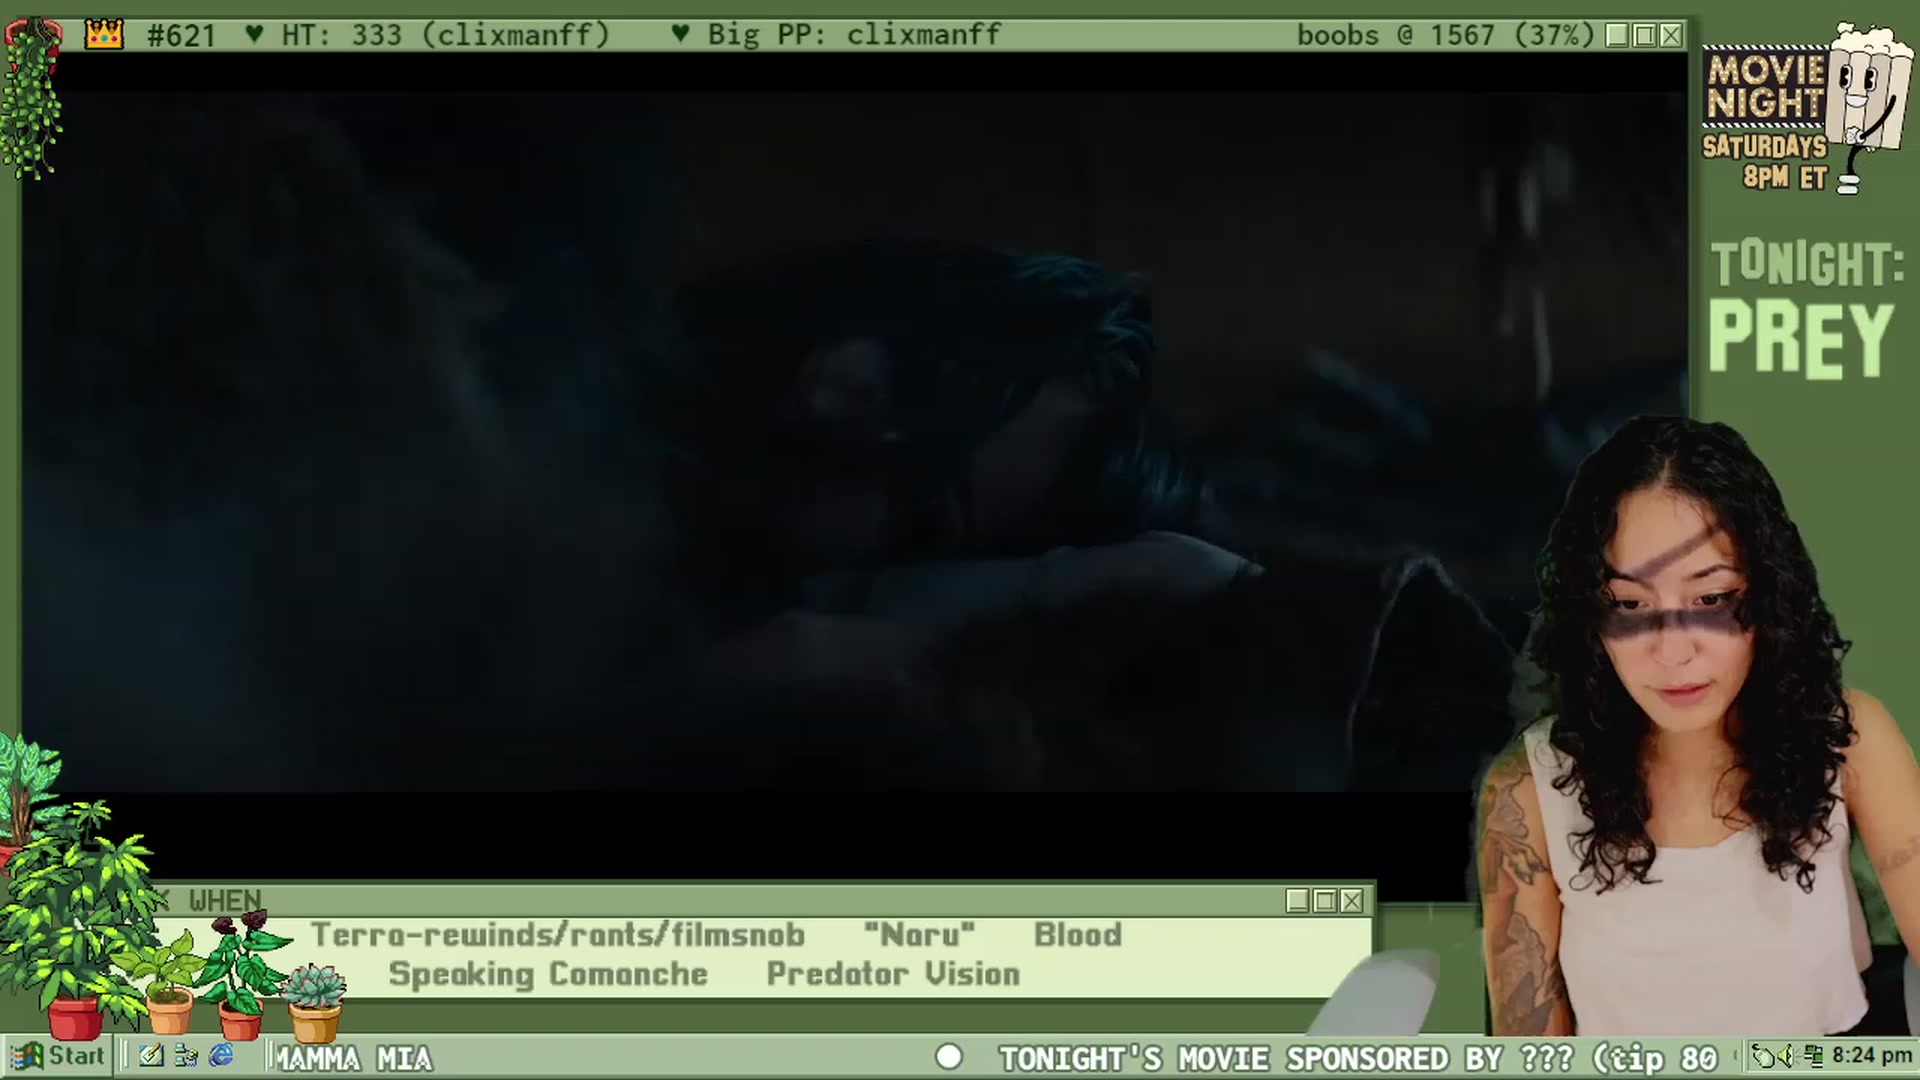The width and height of the screenshot is (1920, 1080).
Task: Close the WHEN window
Action: coord(1351,901)
